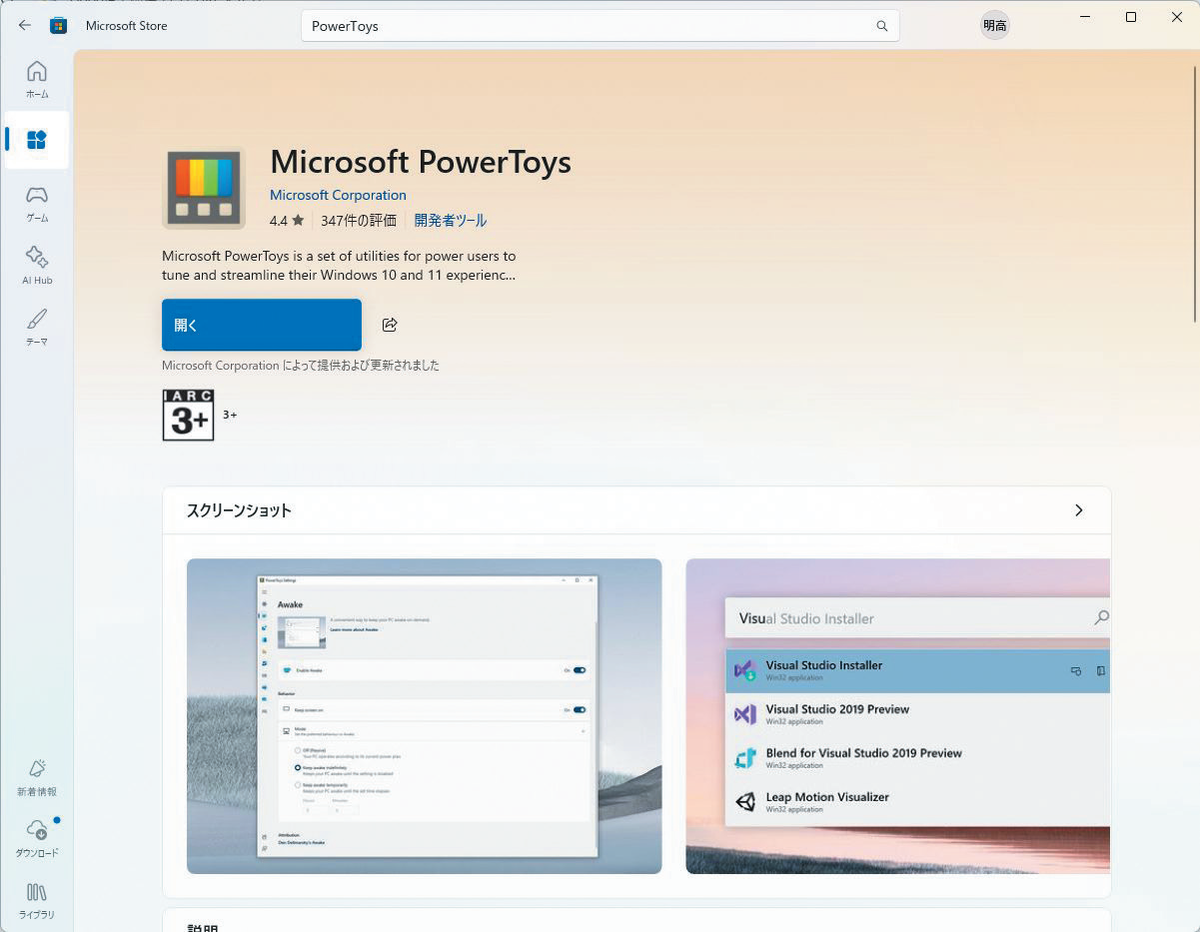
Task: Click the Share icon next to 開く
Action: pyautogui.click(x=389, y=324)
